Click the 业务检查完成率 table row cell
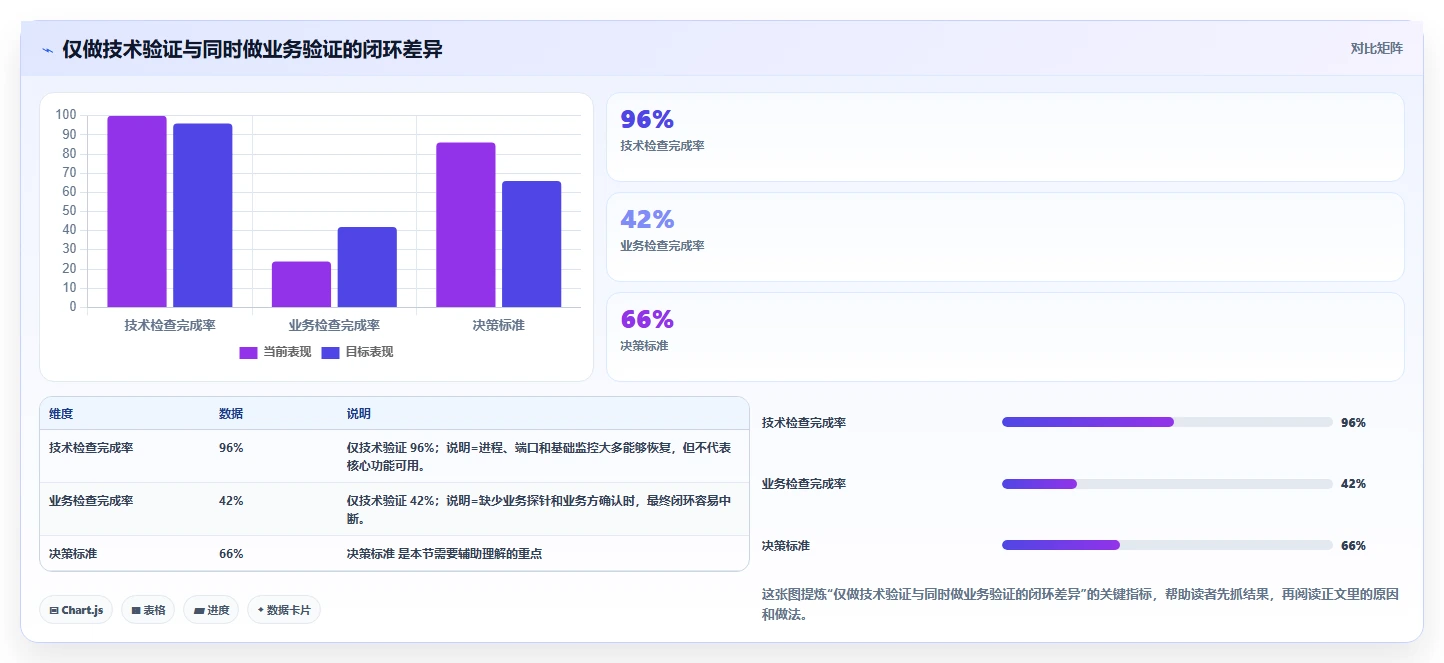This screenshot has width=1444, height=663. (91, 501)
